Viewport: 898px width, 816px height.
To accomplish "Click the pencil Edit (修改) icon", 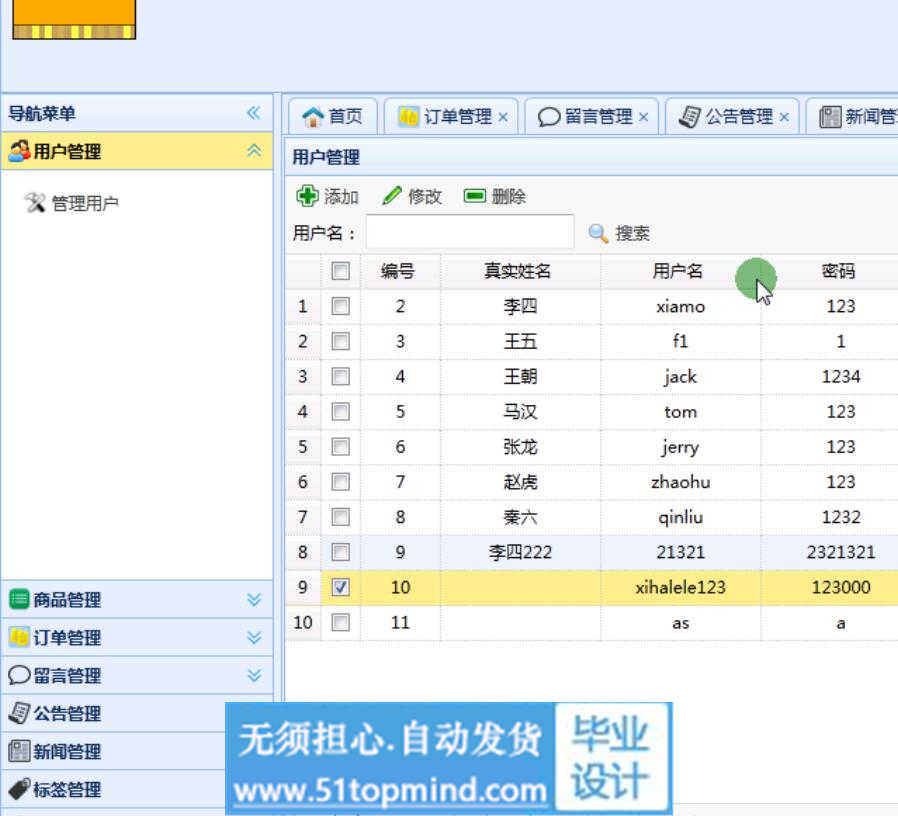I will click(392, 196).
